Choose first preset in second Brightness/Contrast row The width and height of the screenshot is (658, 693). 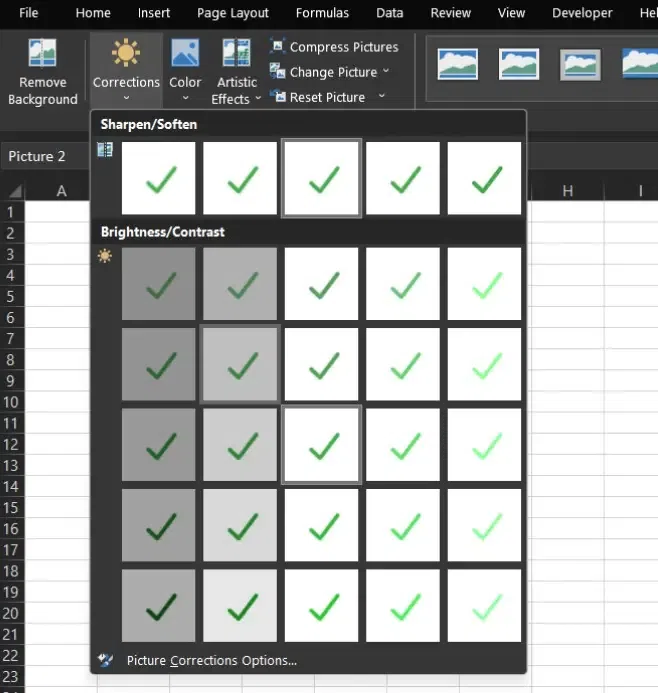[159, 364]
